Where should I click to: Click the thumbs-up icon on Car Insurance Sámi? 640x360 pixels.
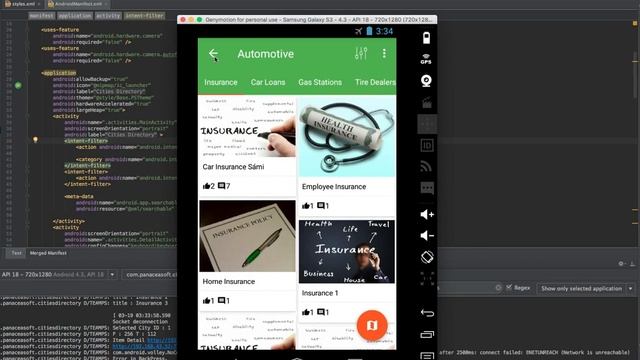pyautogui.click(x=207, y=186)
